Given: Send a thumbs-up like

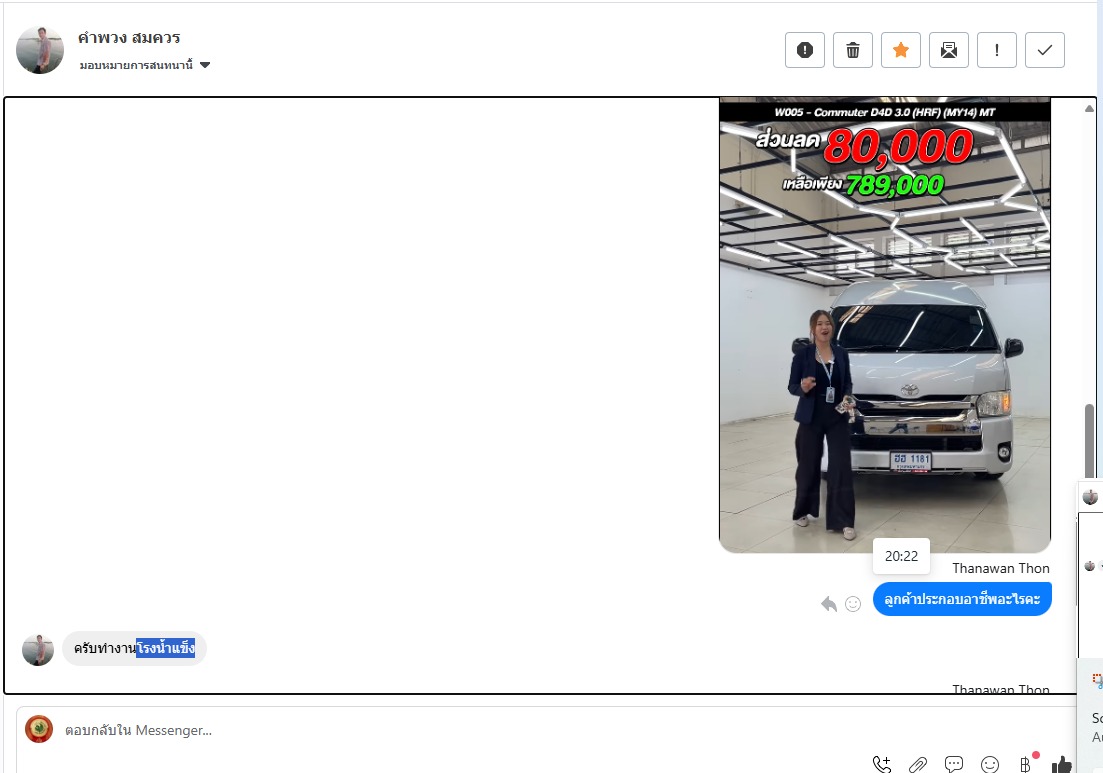Looking at the screenshot, I should [x=1061, y=764].
